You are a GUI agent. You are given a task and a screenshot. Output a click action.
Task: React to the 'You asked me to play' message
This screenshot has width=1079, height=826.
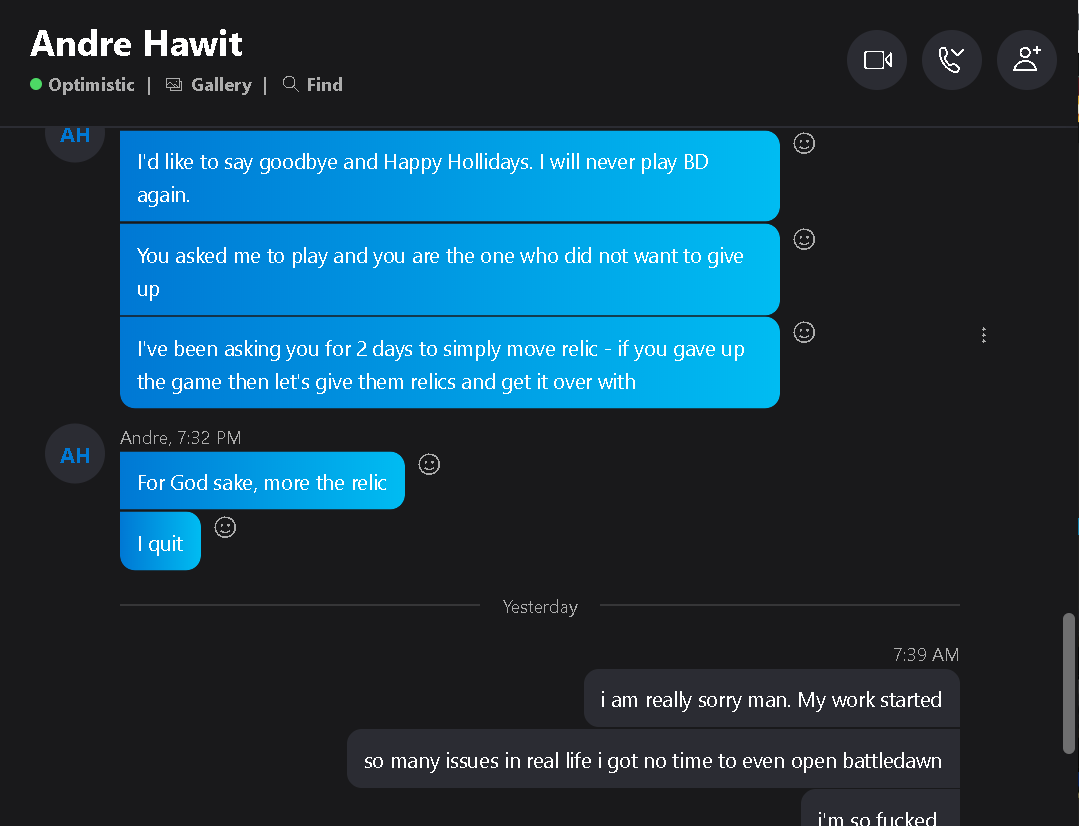[x=804, y=239]
